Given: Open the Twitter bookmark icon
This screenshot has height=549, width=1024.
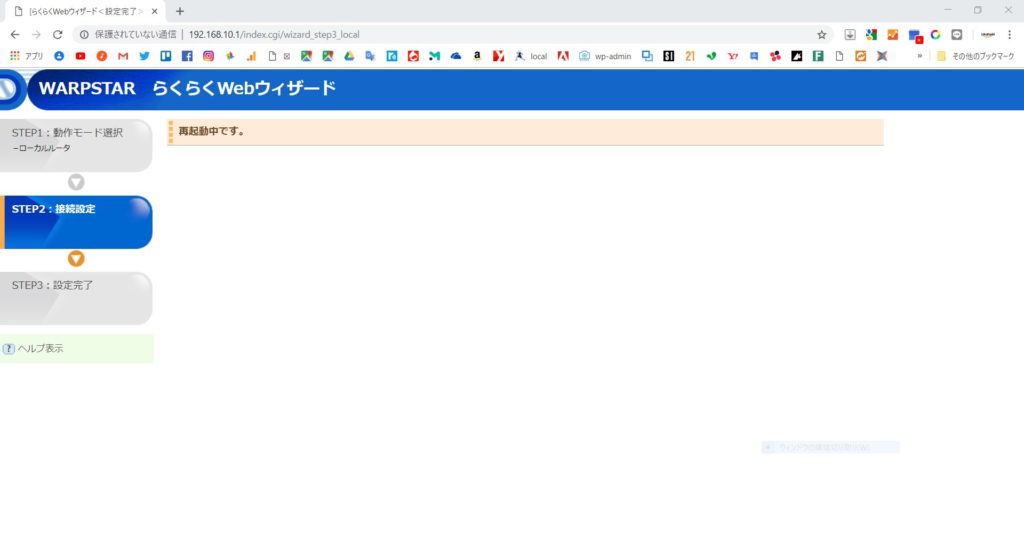Looking at the screenshot, I should 144,56.
